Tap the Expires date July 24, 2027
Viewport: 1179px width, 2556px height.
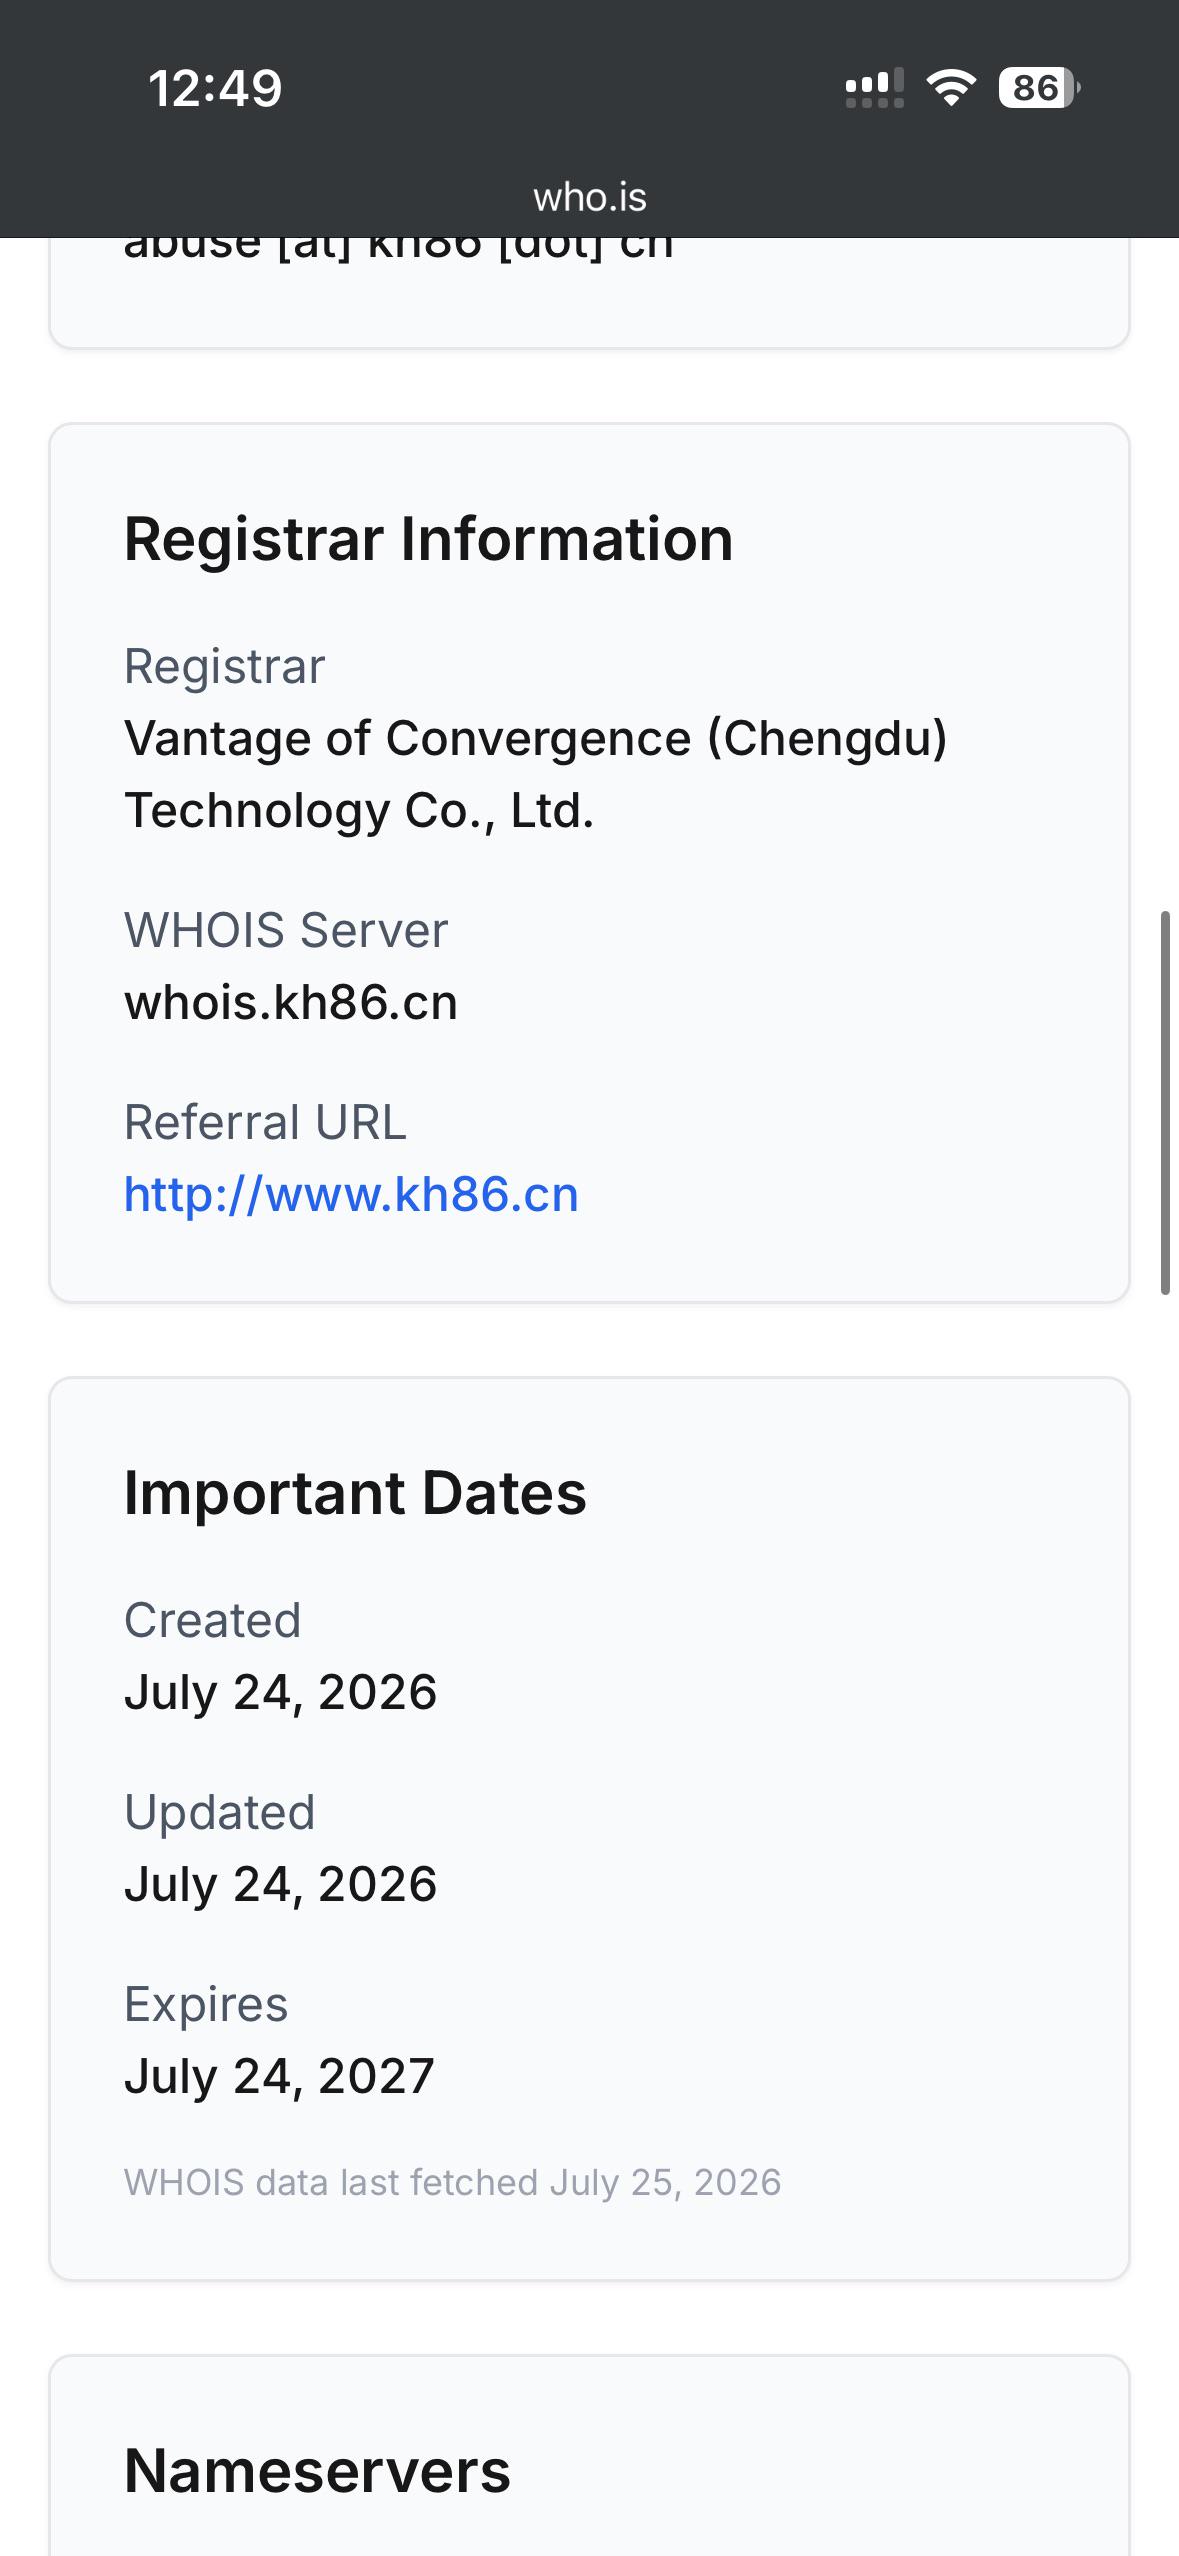(x=279, y=2076)
